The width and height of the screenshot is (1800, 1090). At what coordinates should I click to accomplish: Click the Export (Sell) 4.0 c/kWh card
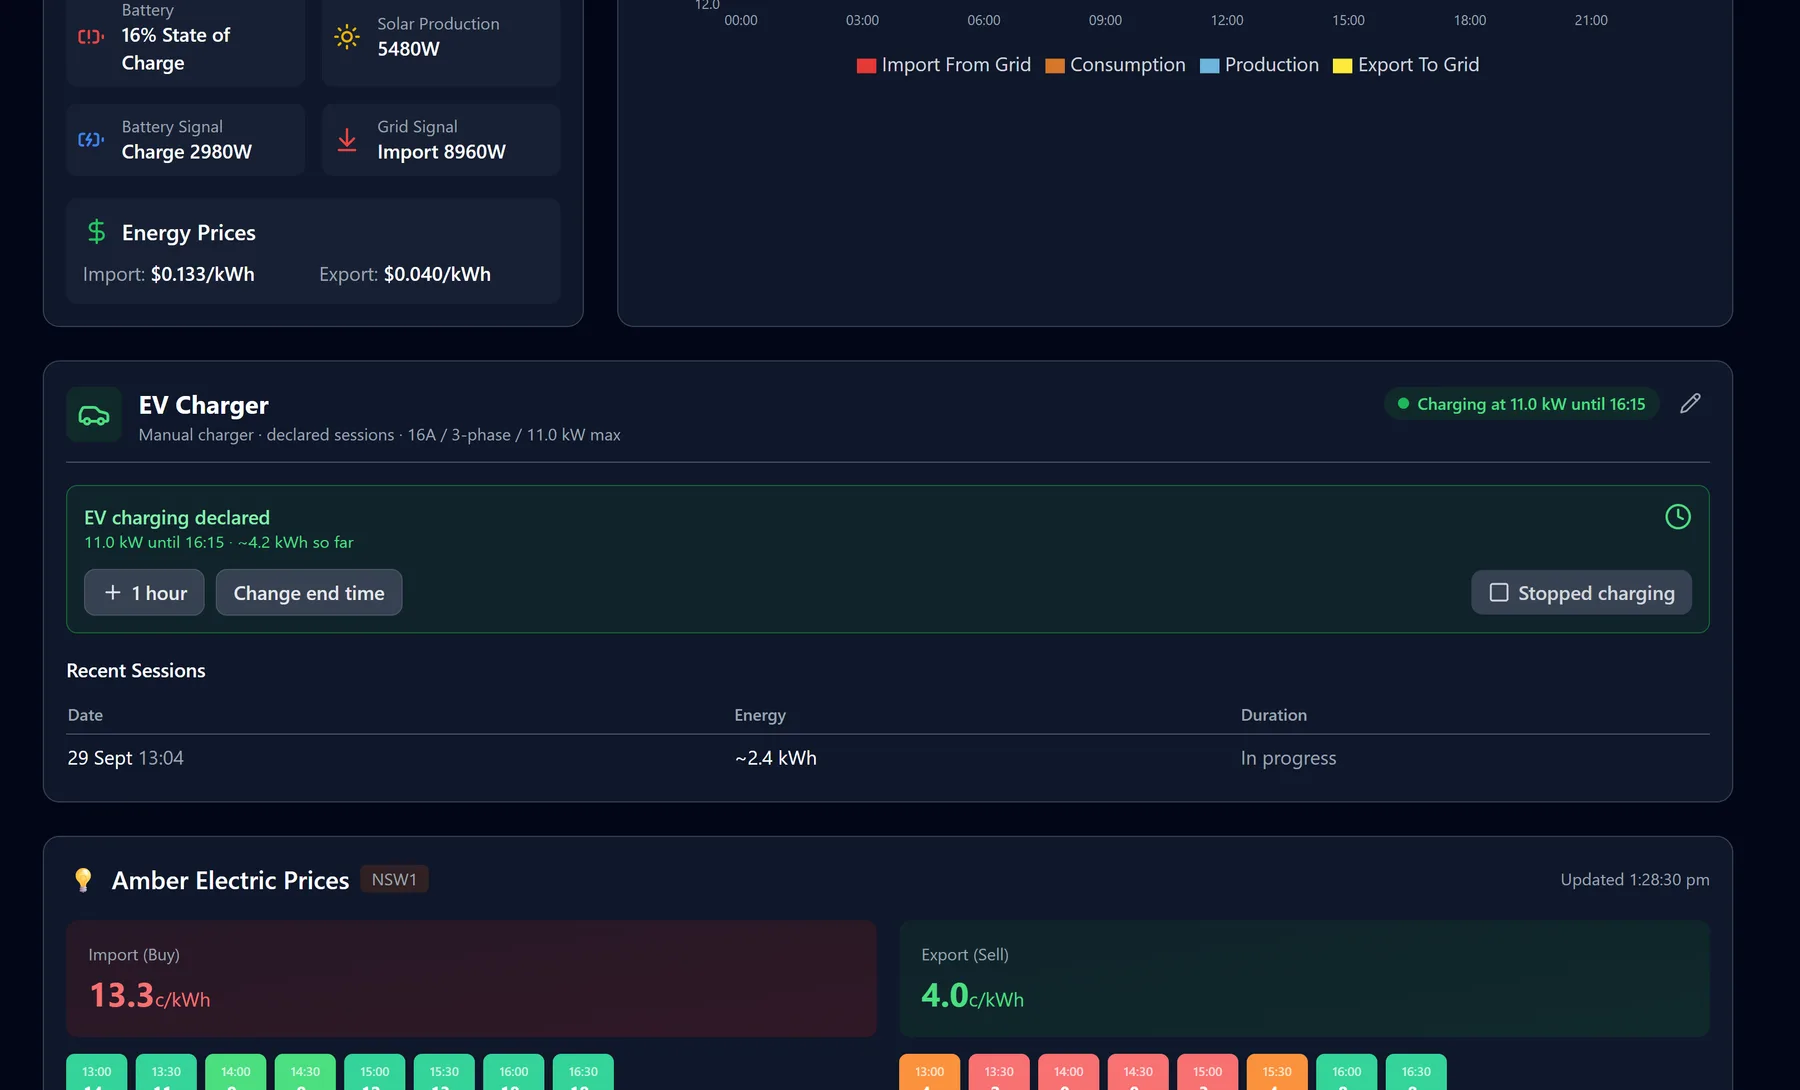tap(1304, 978)
